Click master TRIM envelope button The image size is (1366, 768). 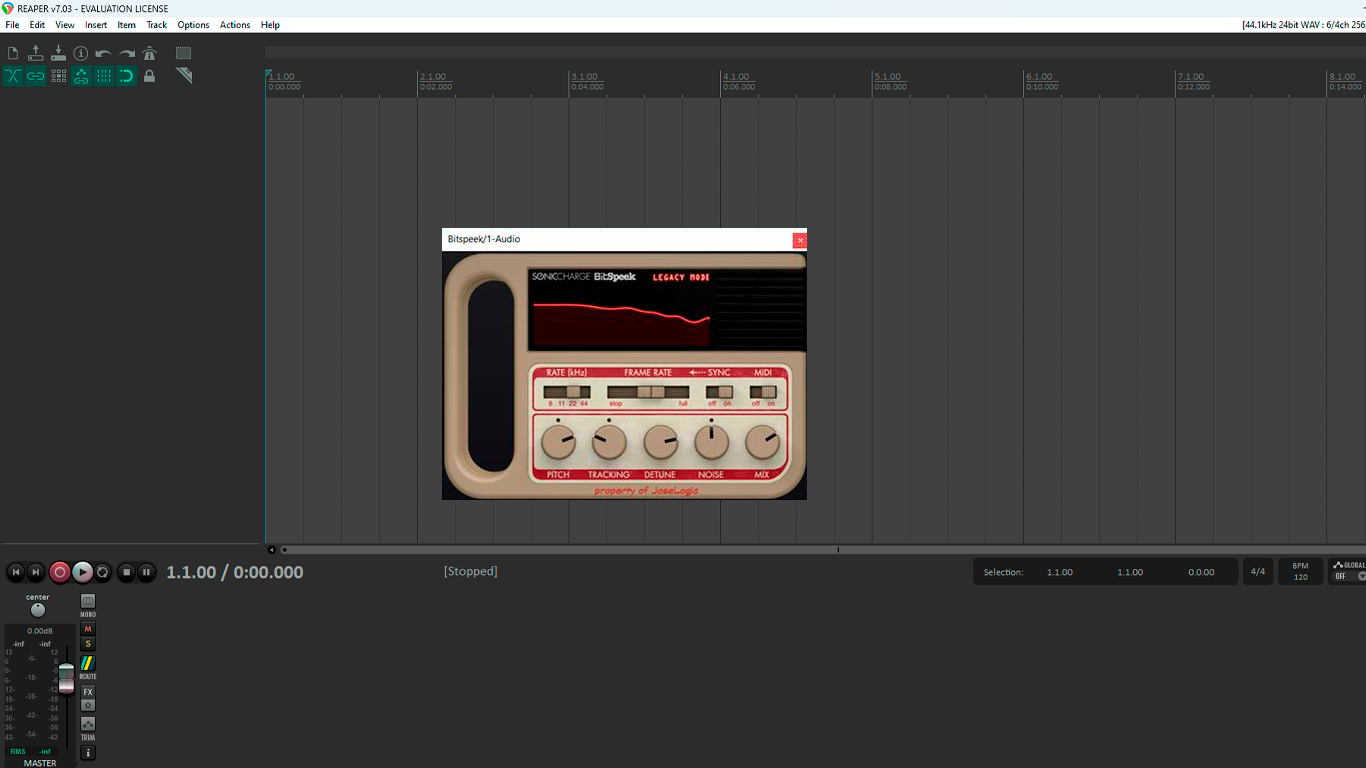pyautogui.click(x=88, y=724)
